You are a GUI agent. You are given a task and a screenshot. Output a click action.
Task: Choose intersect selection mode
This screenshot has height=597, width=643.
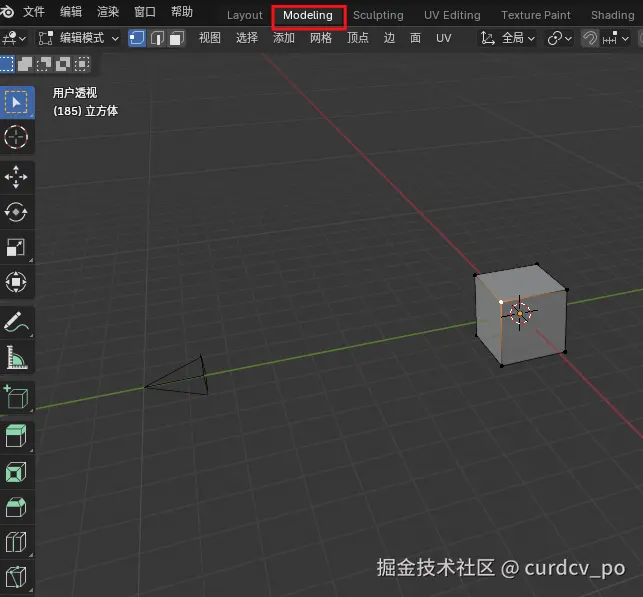[82, 64]
